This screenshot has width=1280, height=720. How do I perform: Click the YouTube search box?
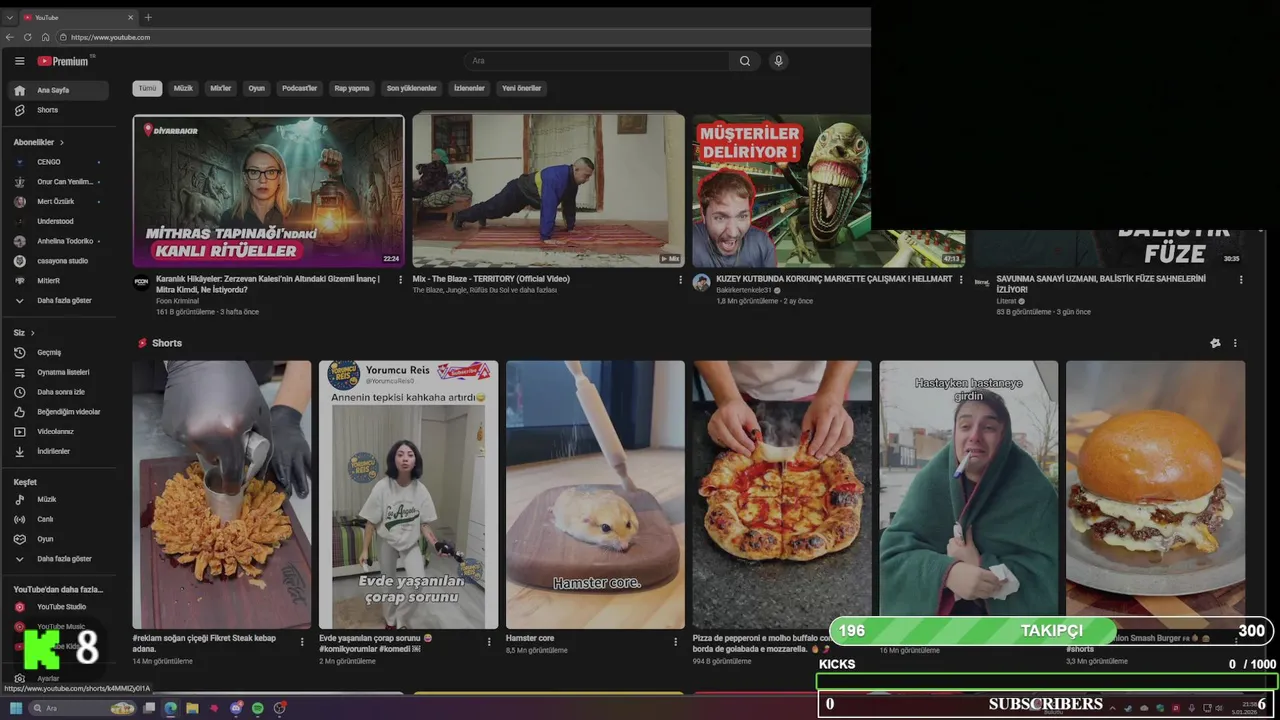[598, 61]
